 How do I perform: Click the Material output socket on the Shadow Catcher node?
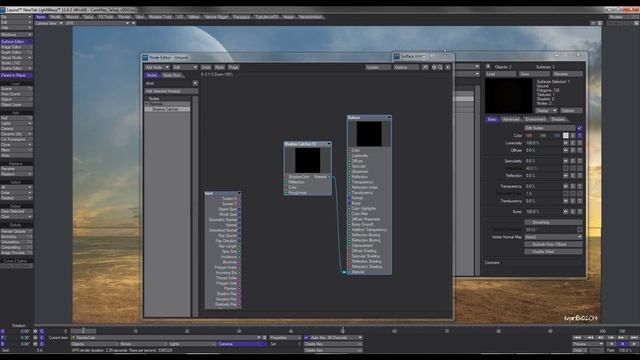tap(329, 177)
